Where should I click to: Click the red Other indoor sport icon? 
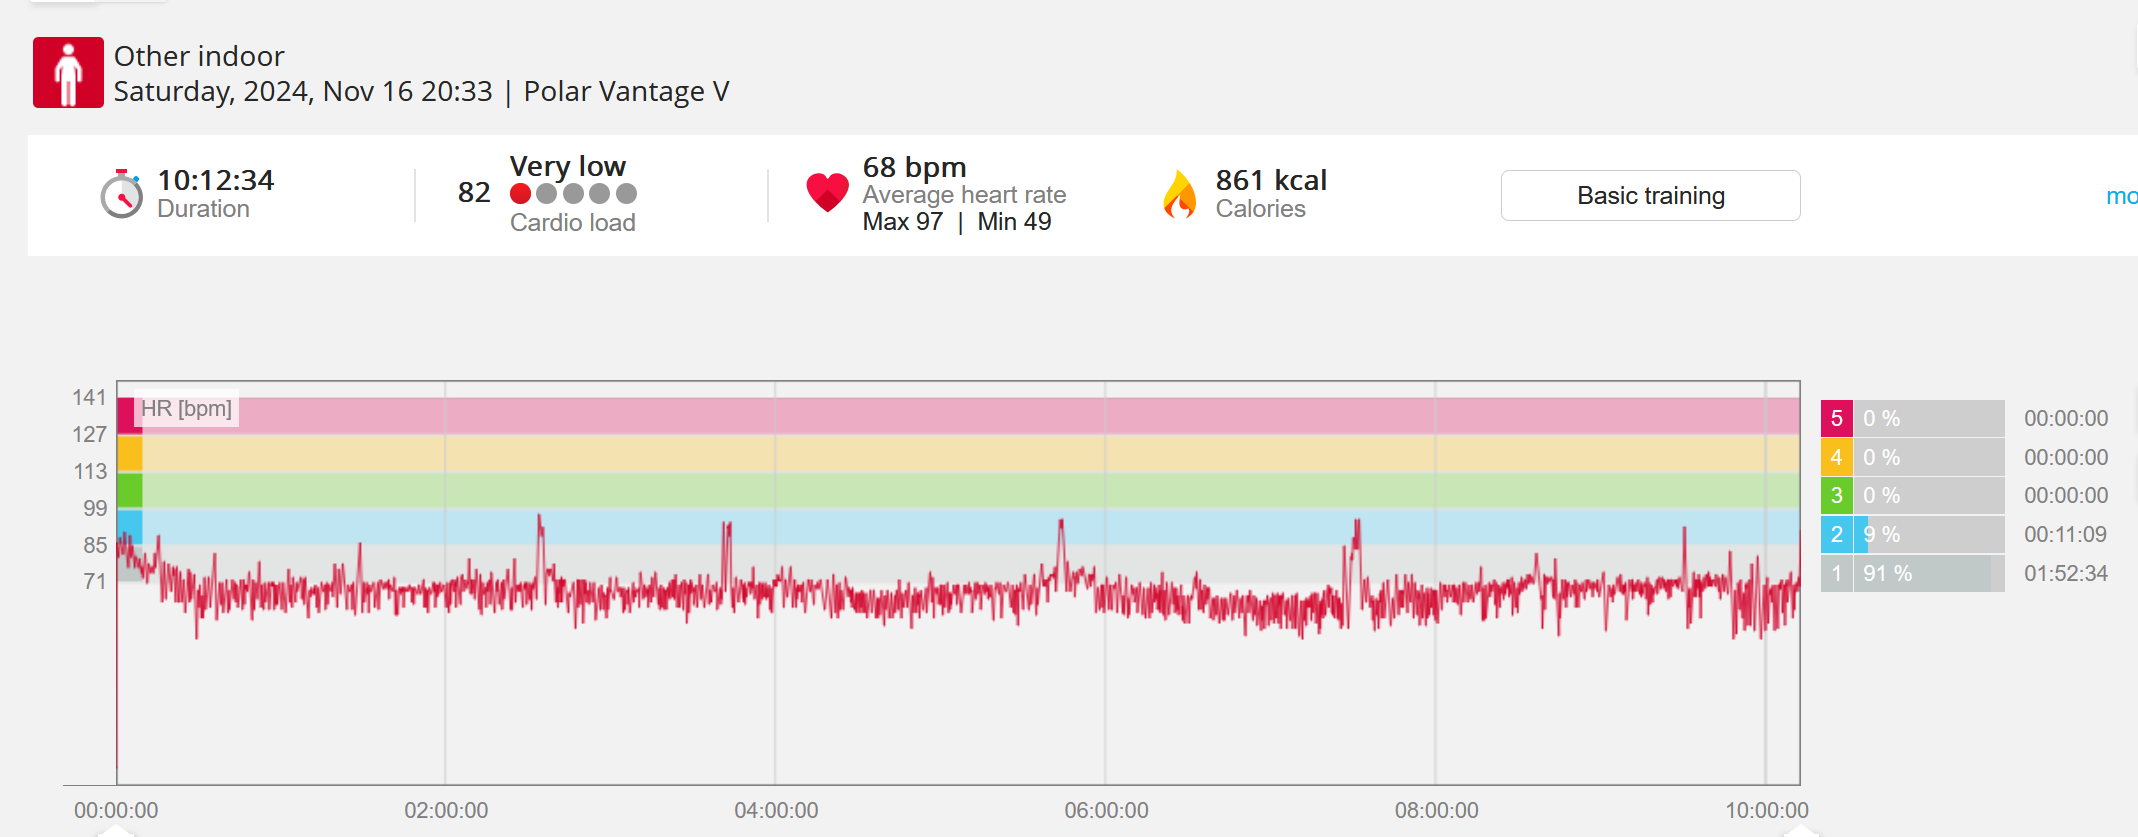tap(68, 72)
